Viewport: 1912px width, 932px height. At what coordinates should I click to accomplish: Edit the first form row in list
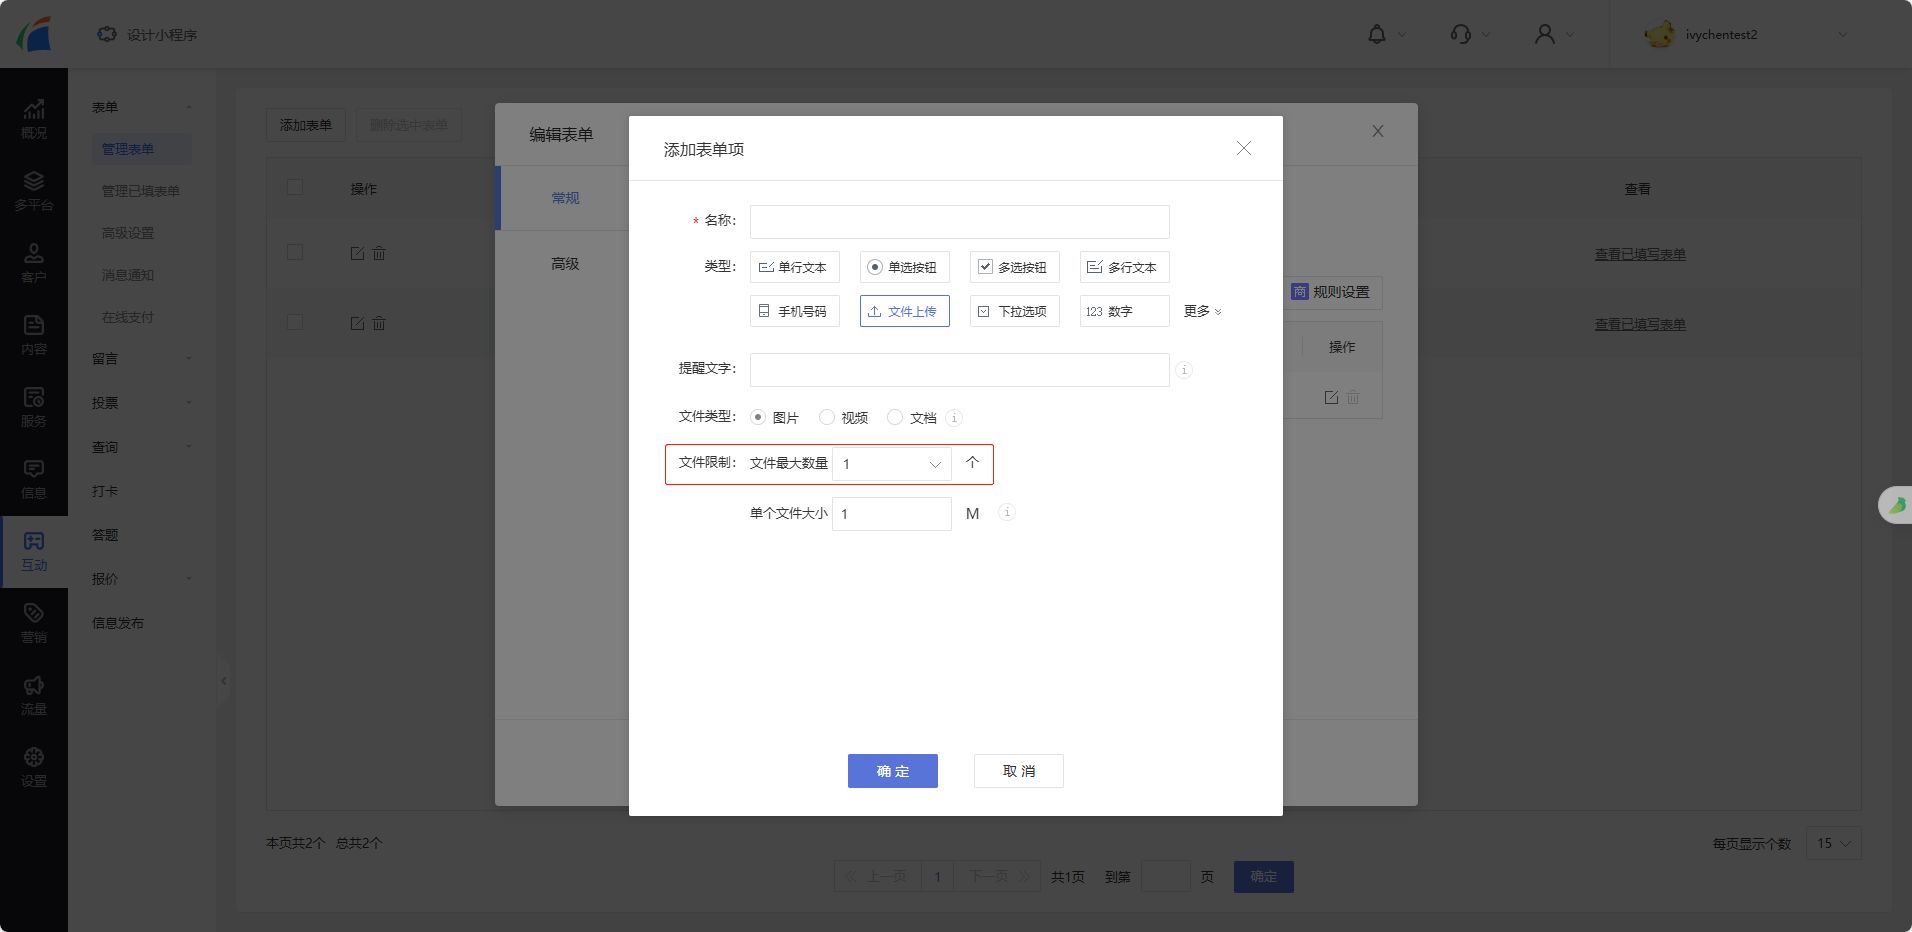click(357, 253)
